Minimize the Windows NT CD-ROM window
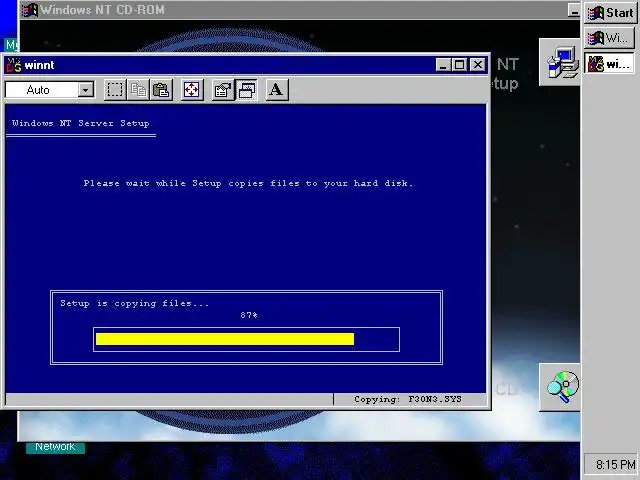Screen dimensions: 640x480 [574, 11]
